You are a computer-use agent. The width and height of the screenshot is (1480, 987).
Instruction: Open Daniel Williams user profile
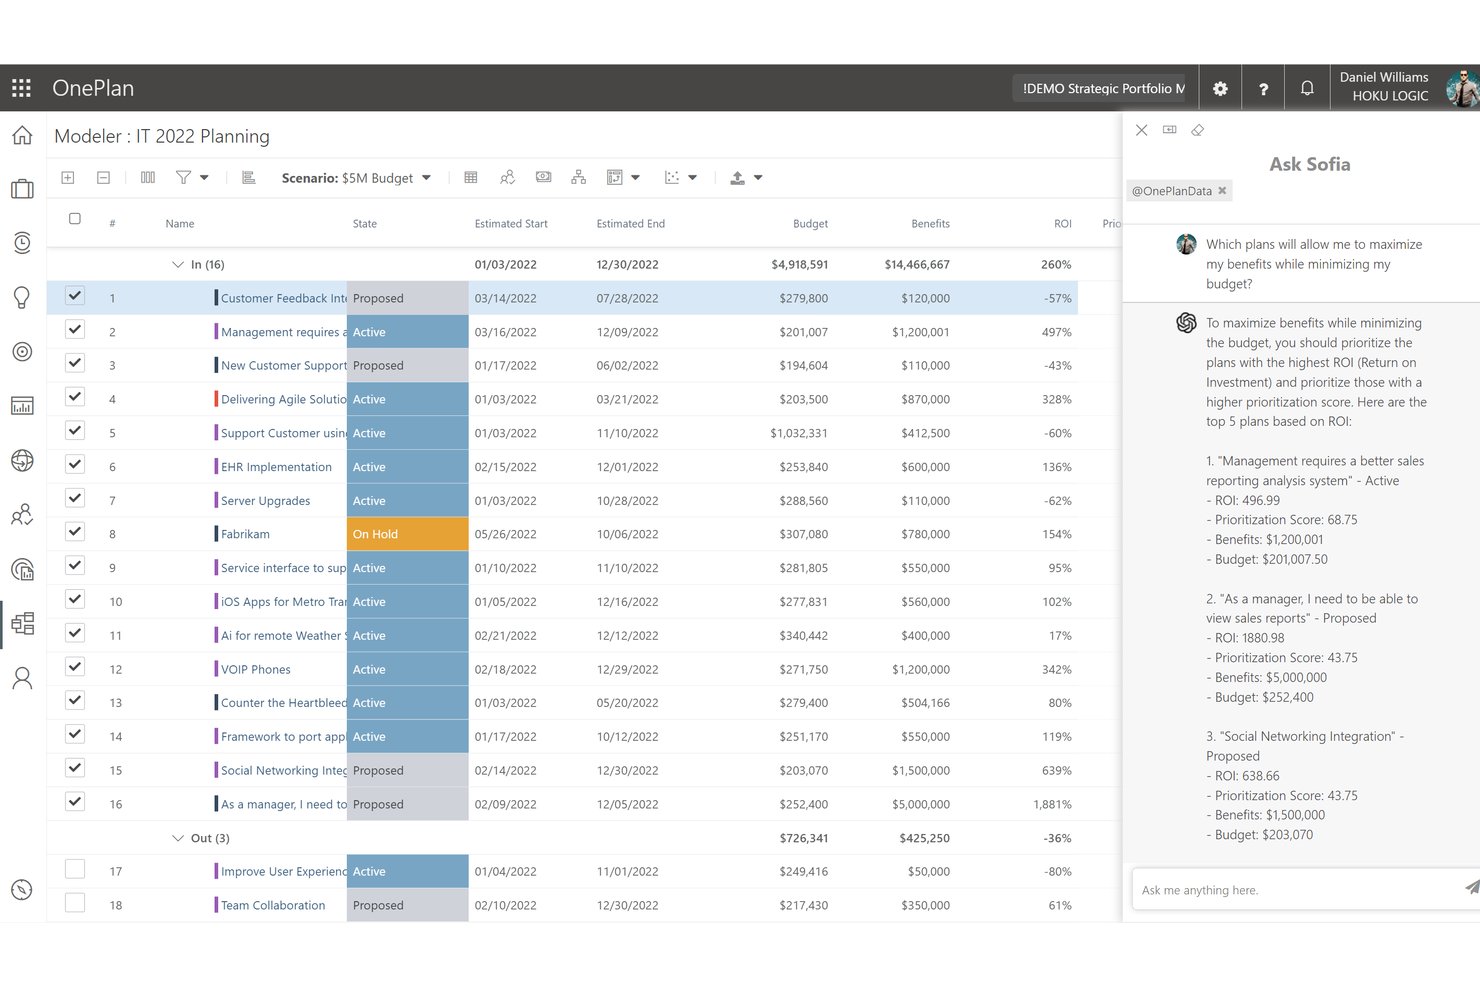[x=1406, y=88]
